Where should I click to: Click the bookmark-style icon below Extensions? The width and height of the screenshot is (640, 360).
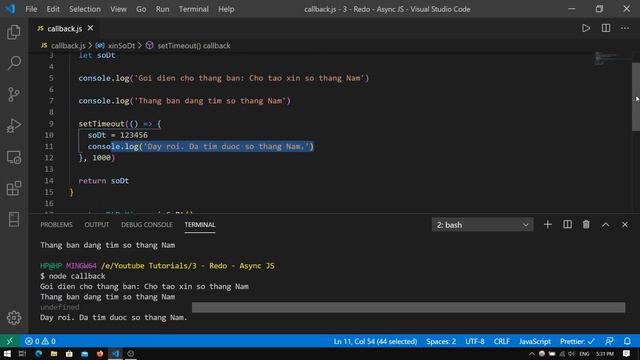14,219
